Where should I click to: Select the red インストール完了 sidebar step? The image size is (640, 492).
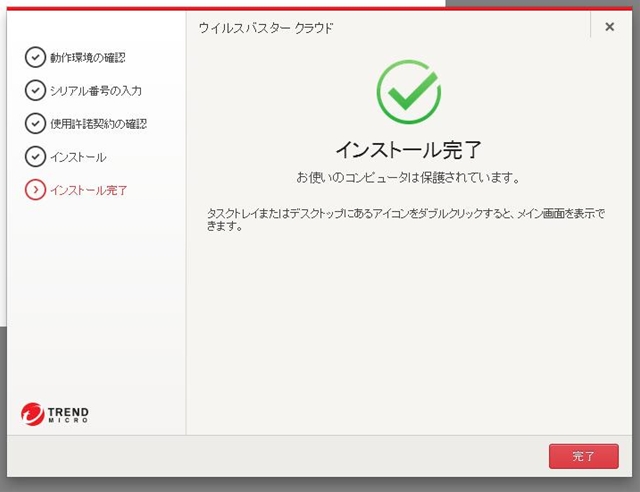click(89, 190)
